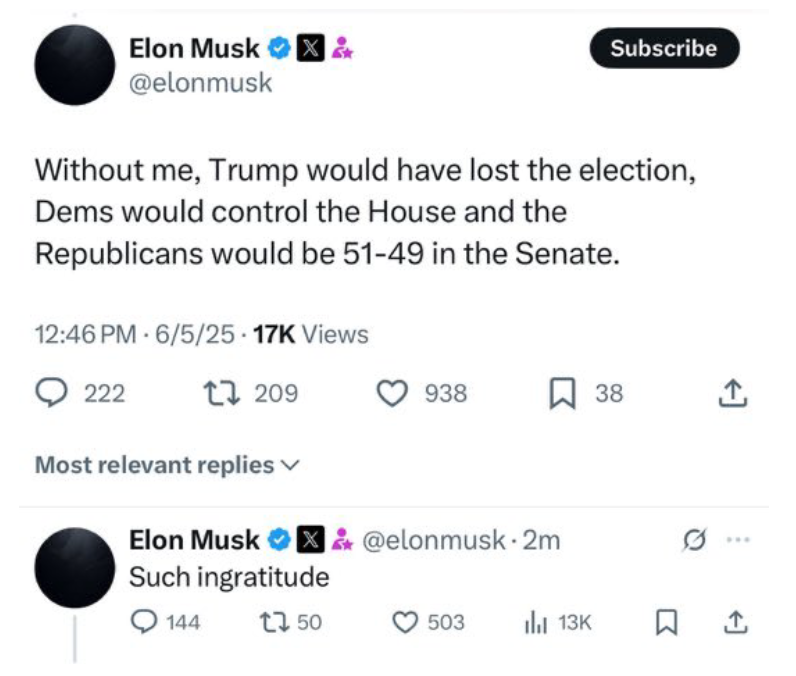Open the @elonmusk handle in post header

click(x=200, y=83)
